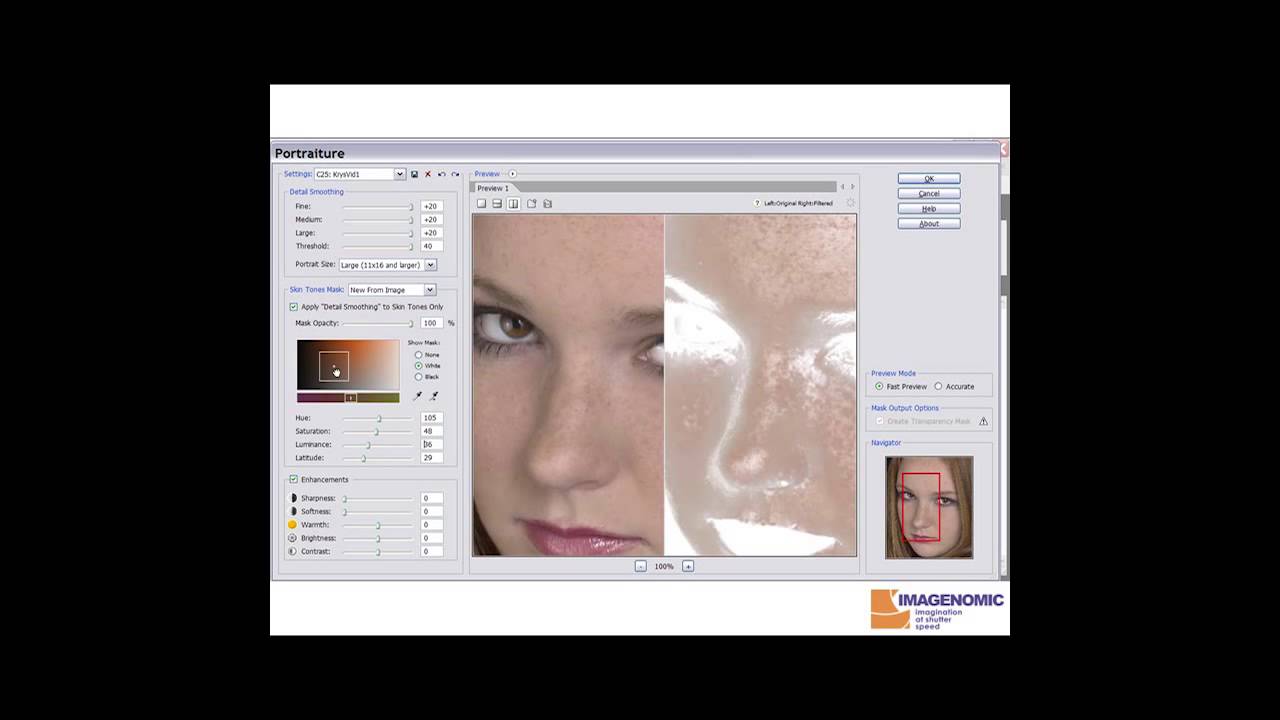This screenshot has width=1280, height=720.
Task: Click the Sharpness icon in Enhancements
Action: tap(293, 498)
